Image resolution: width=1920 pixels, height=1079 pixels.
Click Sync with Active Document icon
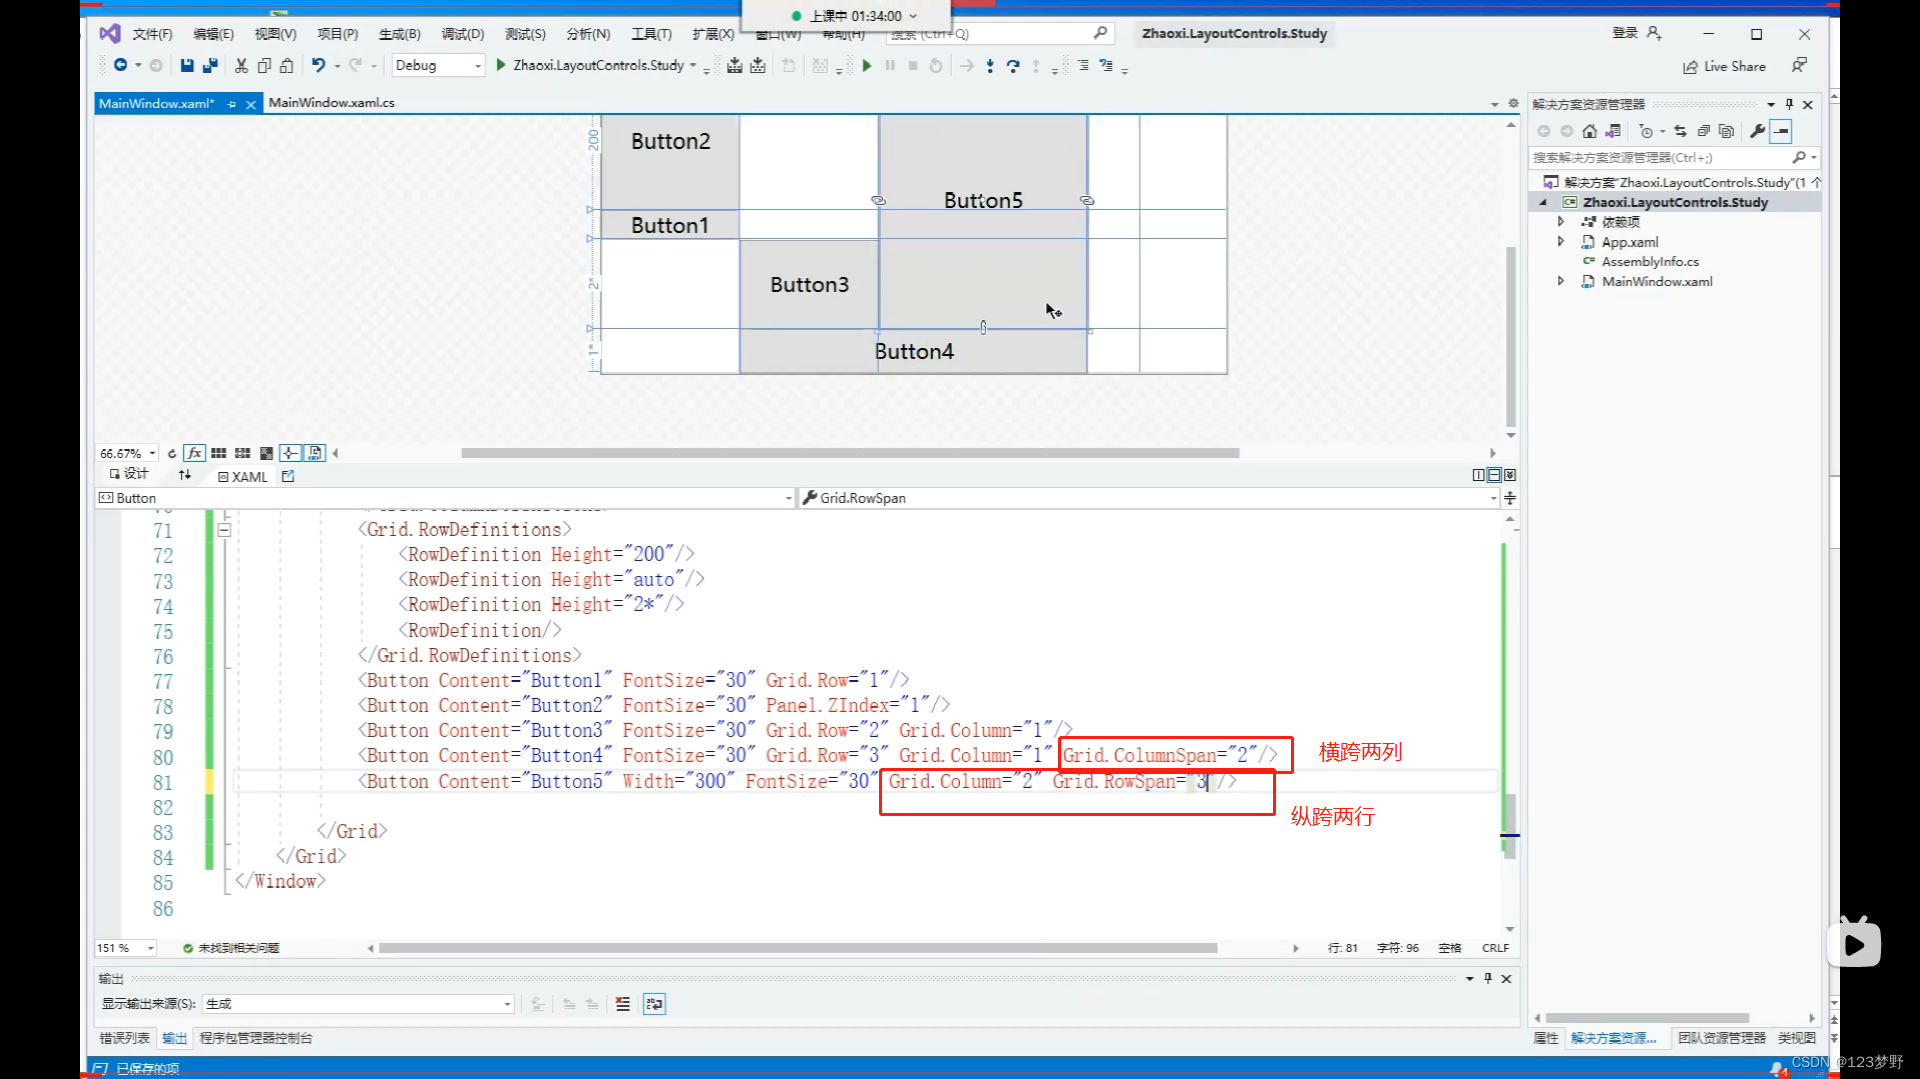1680,131
